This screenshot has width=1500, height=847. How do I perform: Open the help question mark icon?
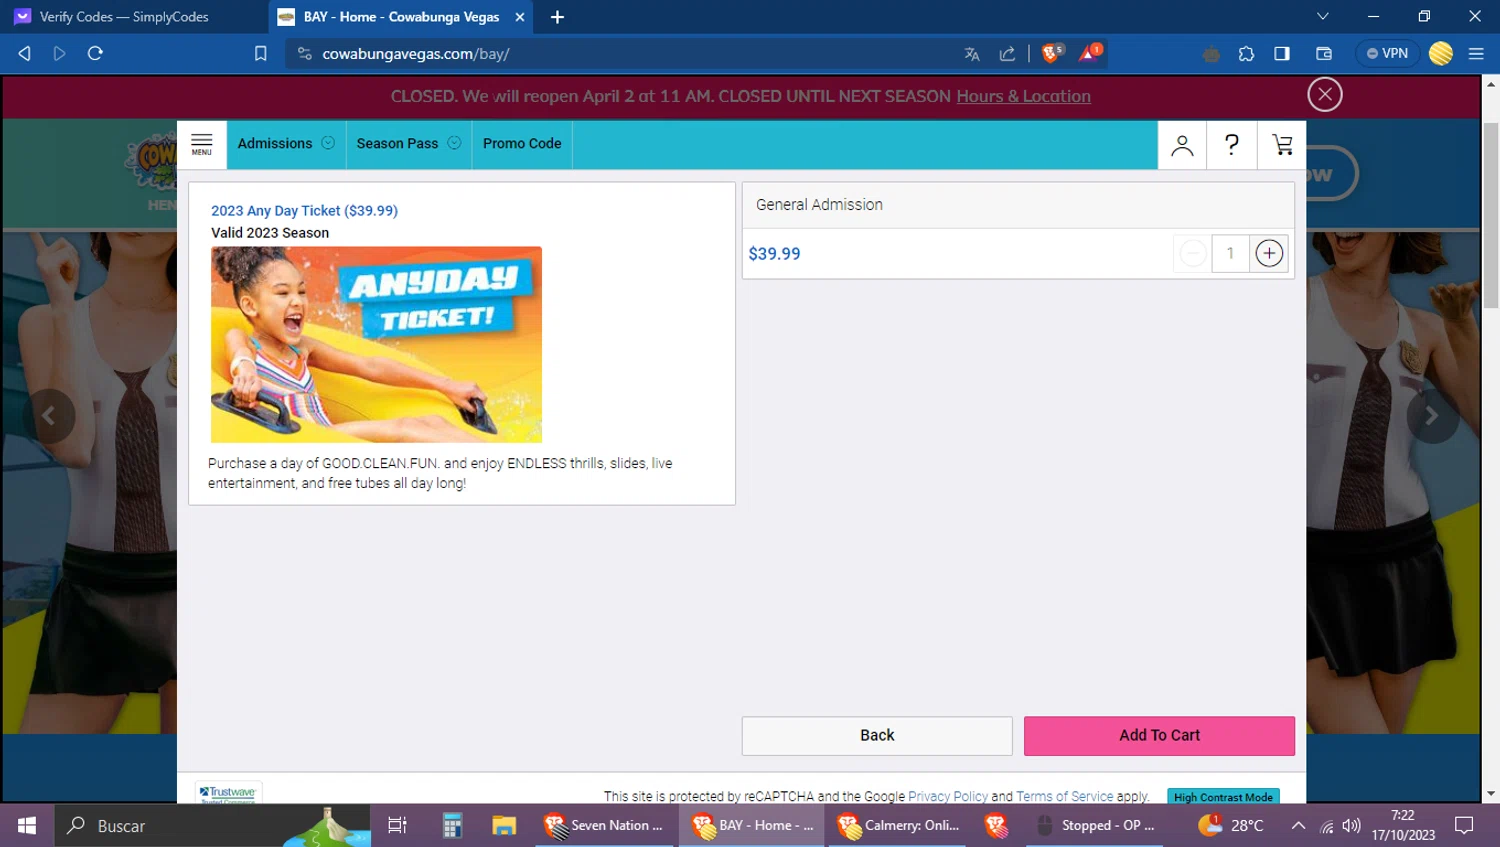[1232, 145]
